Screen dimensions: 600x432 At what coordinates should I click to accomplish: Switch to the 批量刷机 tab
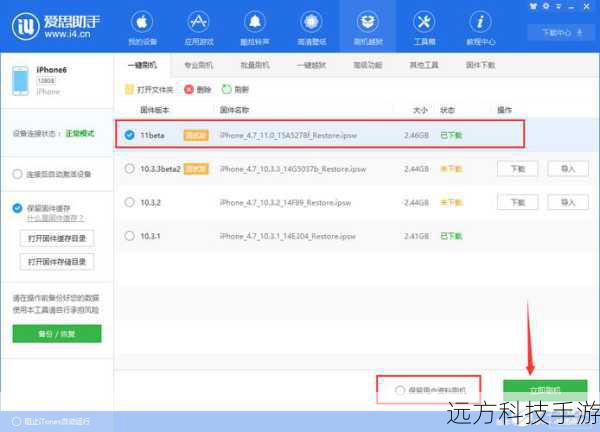tap(255, 65)
